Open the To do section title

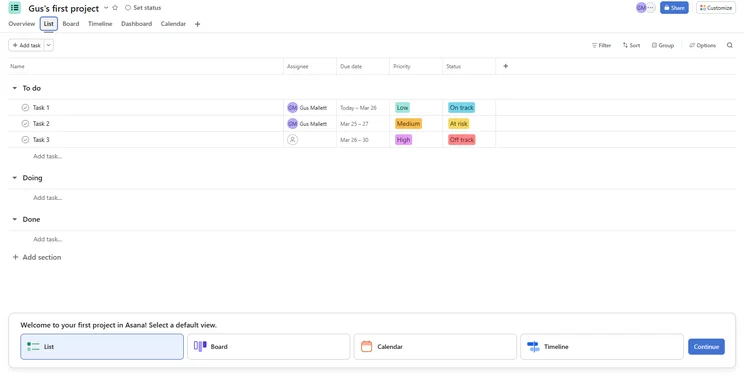[32, 88]
